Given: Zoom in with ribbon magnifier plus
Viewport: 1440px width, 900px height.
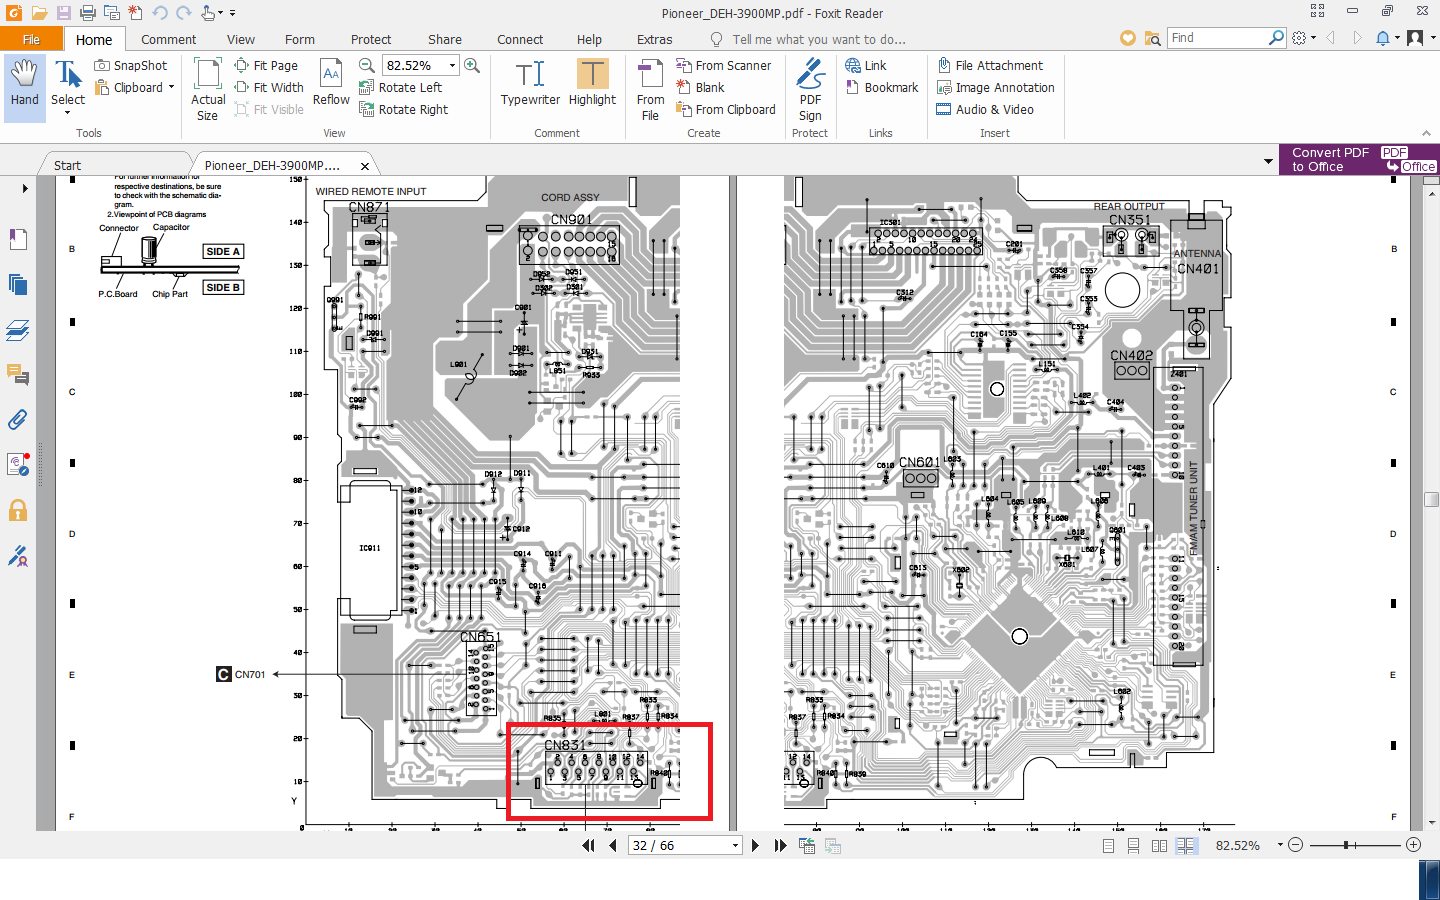Looking at the screenshot, I should point(472,65).
